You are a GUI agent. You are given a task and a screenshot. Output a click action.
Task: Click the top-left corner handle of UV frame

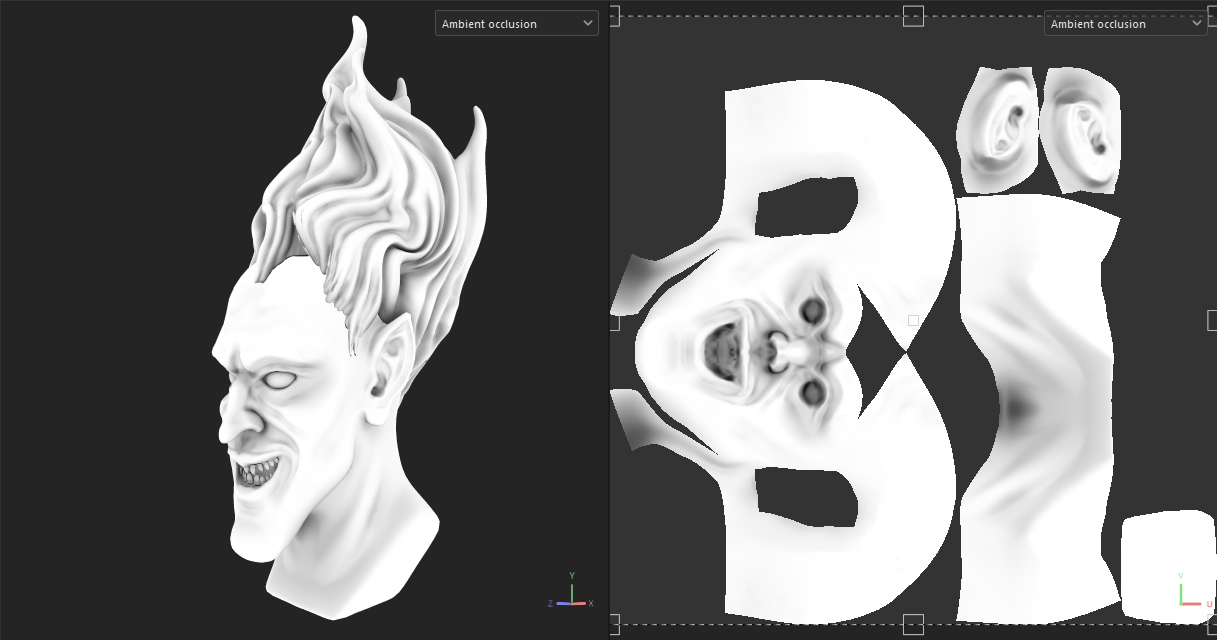click(x=614, y=16)
